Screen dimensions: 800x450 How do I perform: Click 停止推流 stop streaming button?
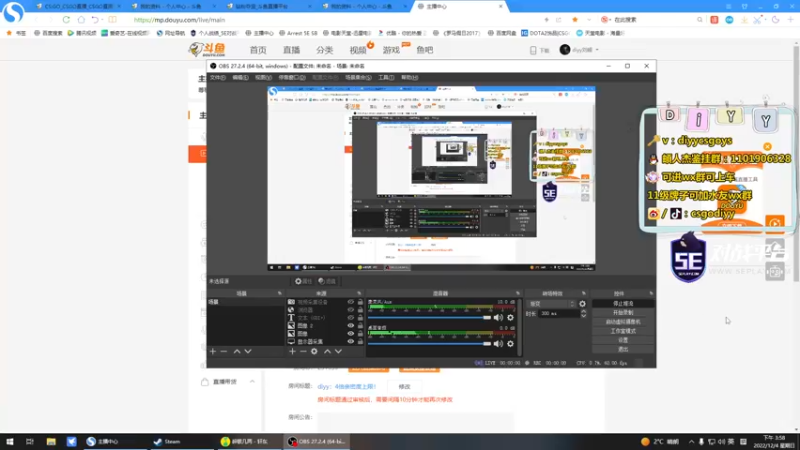coord(623,304)
